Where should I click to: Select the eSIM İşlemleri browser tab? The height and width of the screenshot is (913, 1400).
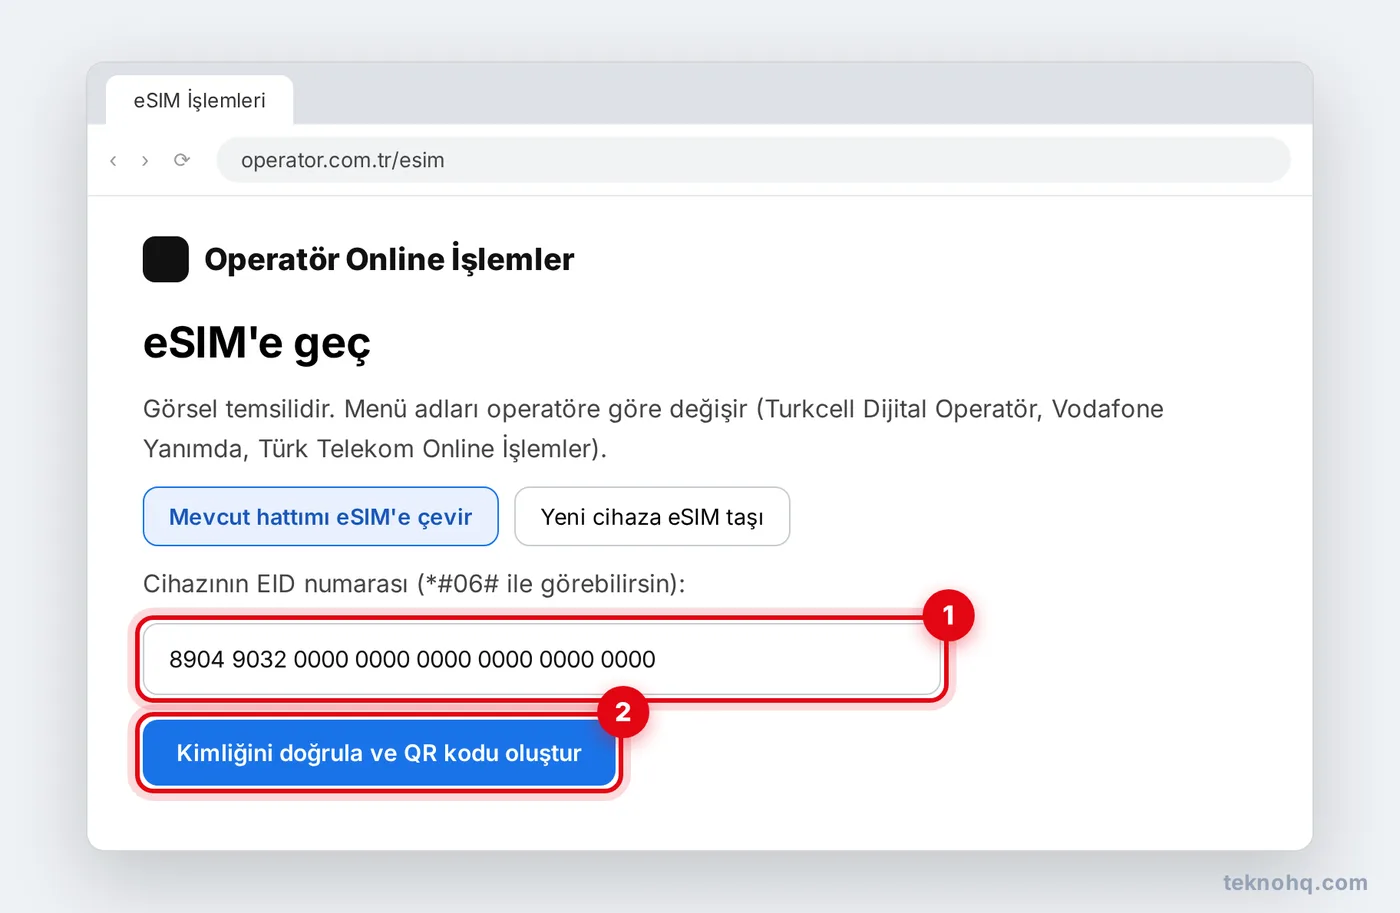pyautogui.click(x=200, y=100)
